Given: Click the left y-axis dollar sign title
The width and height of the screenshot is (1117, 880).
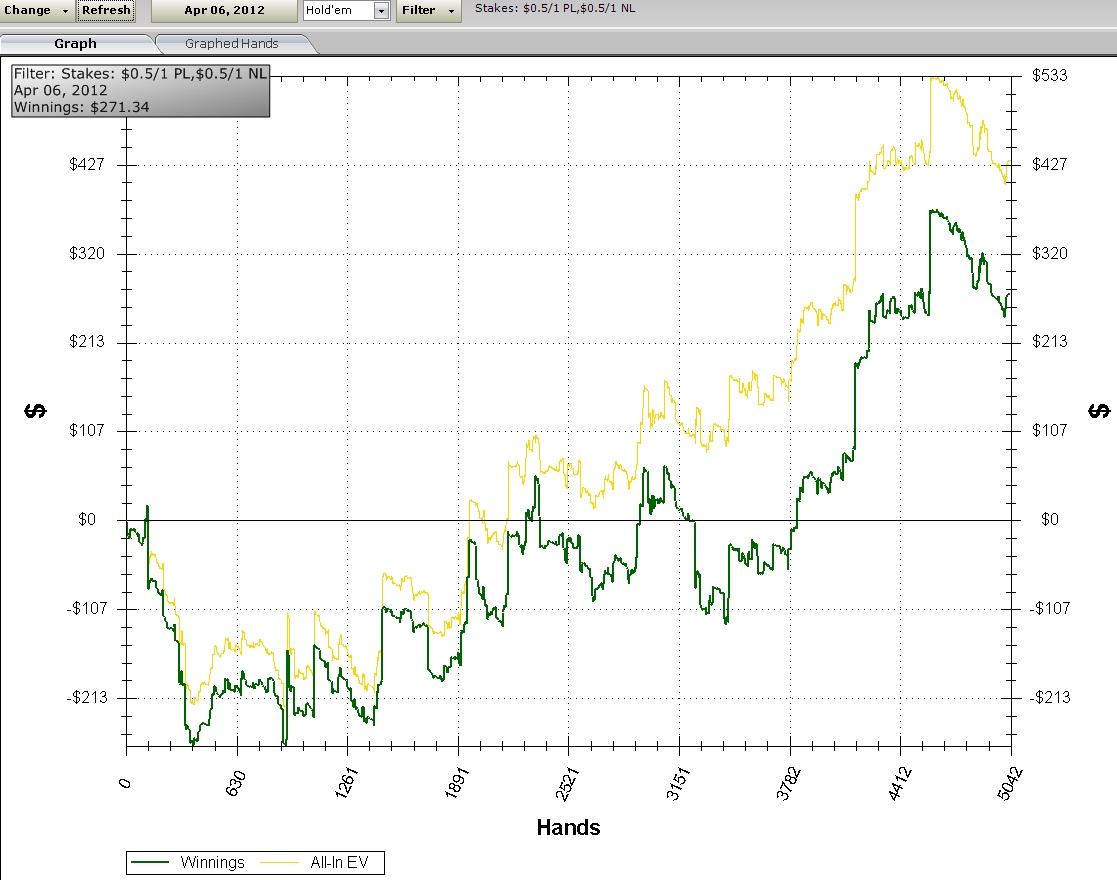Looking at the screenshot, I should tap(33, 411).
